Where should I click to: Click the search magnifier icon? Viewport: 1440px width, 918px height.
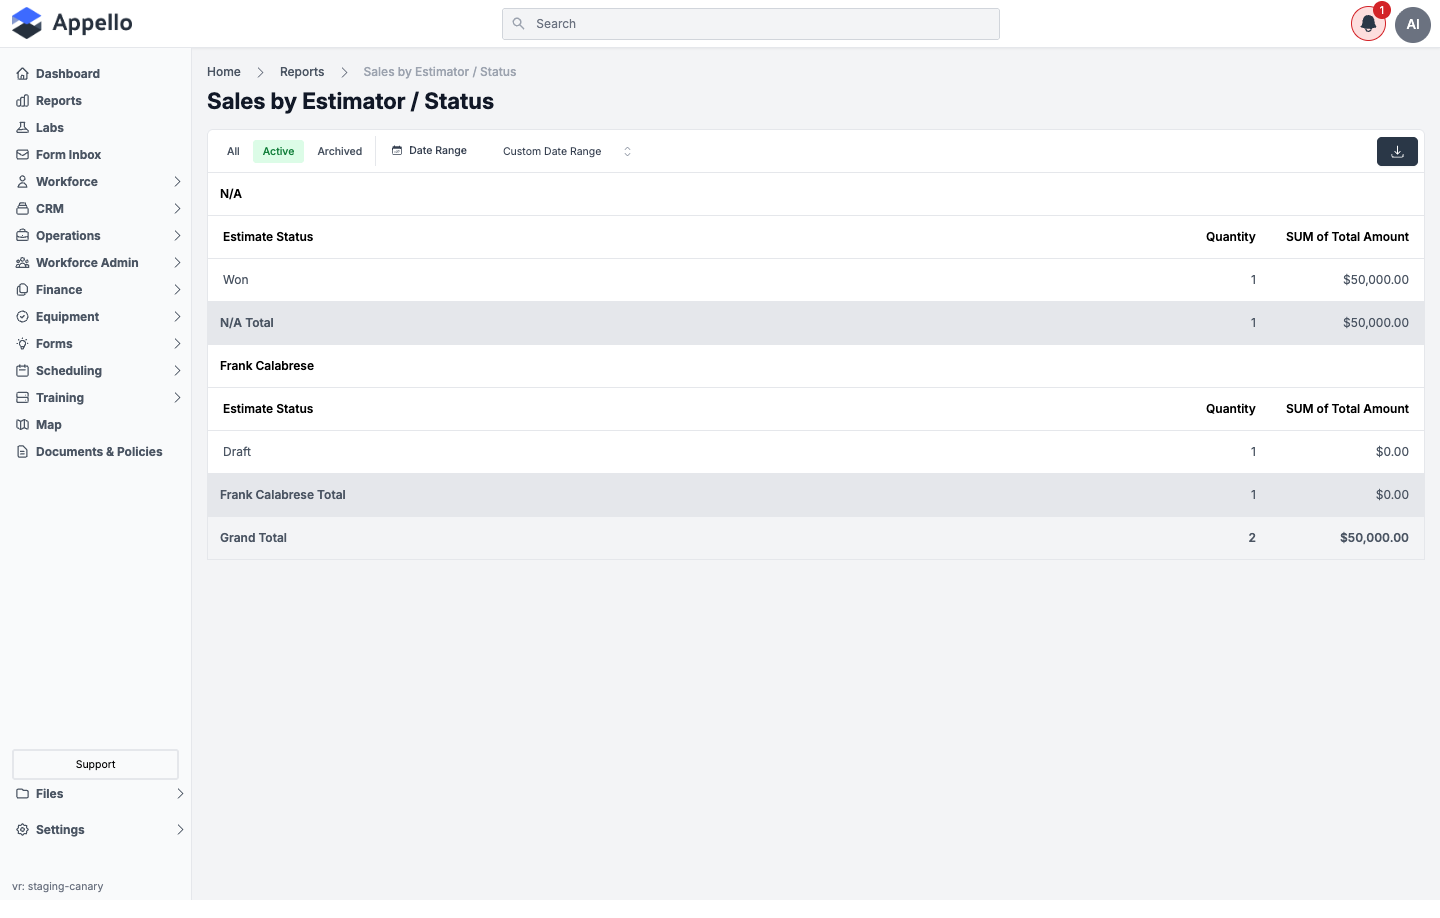[518, 24]
